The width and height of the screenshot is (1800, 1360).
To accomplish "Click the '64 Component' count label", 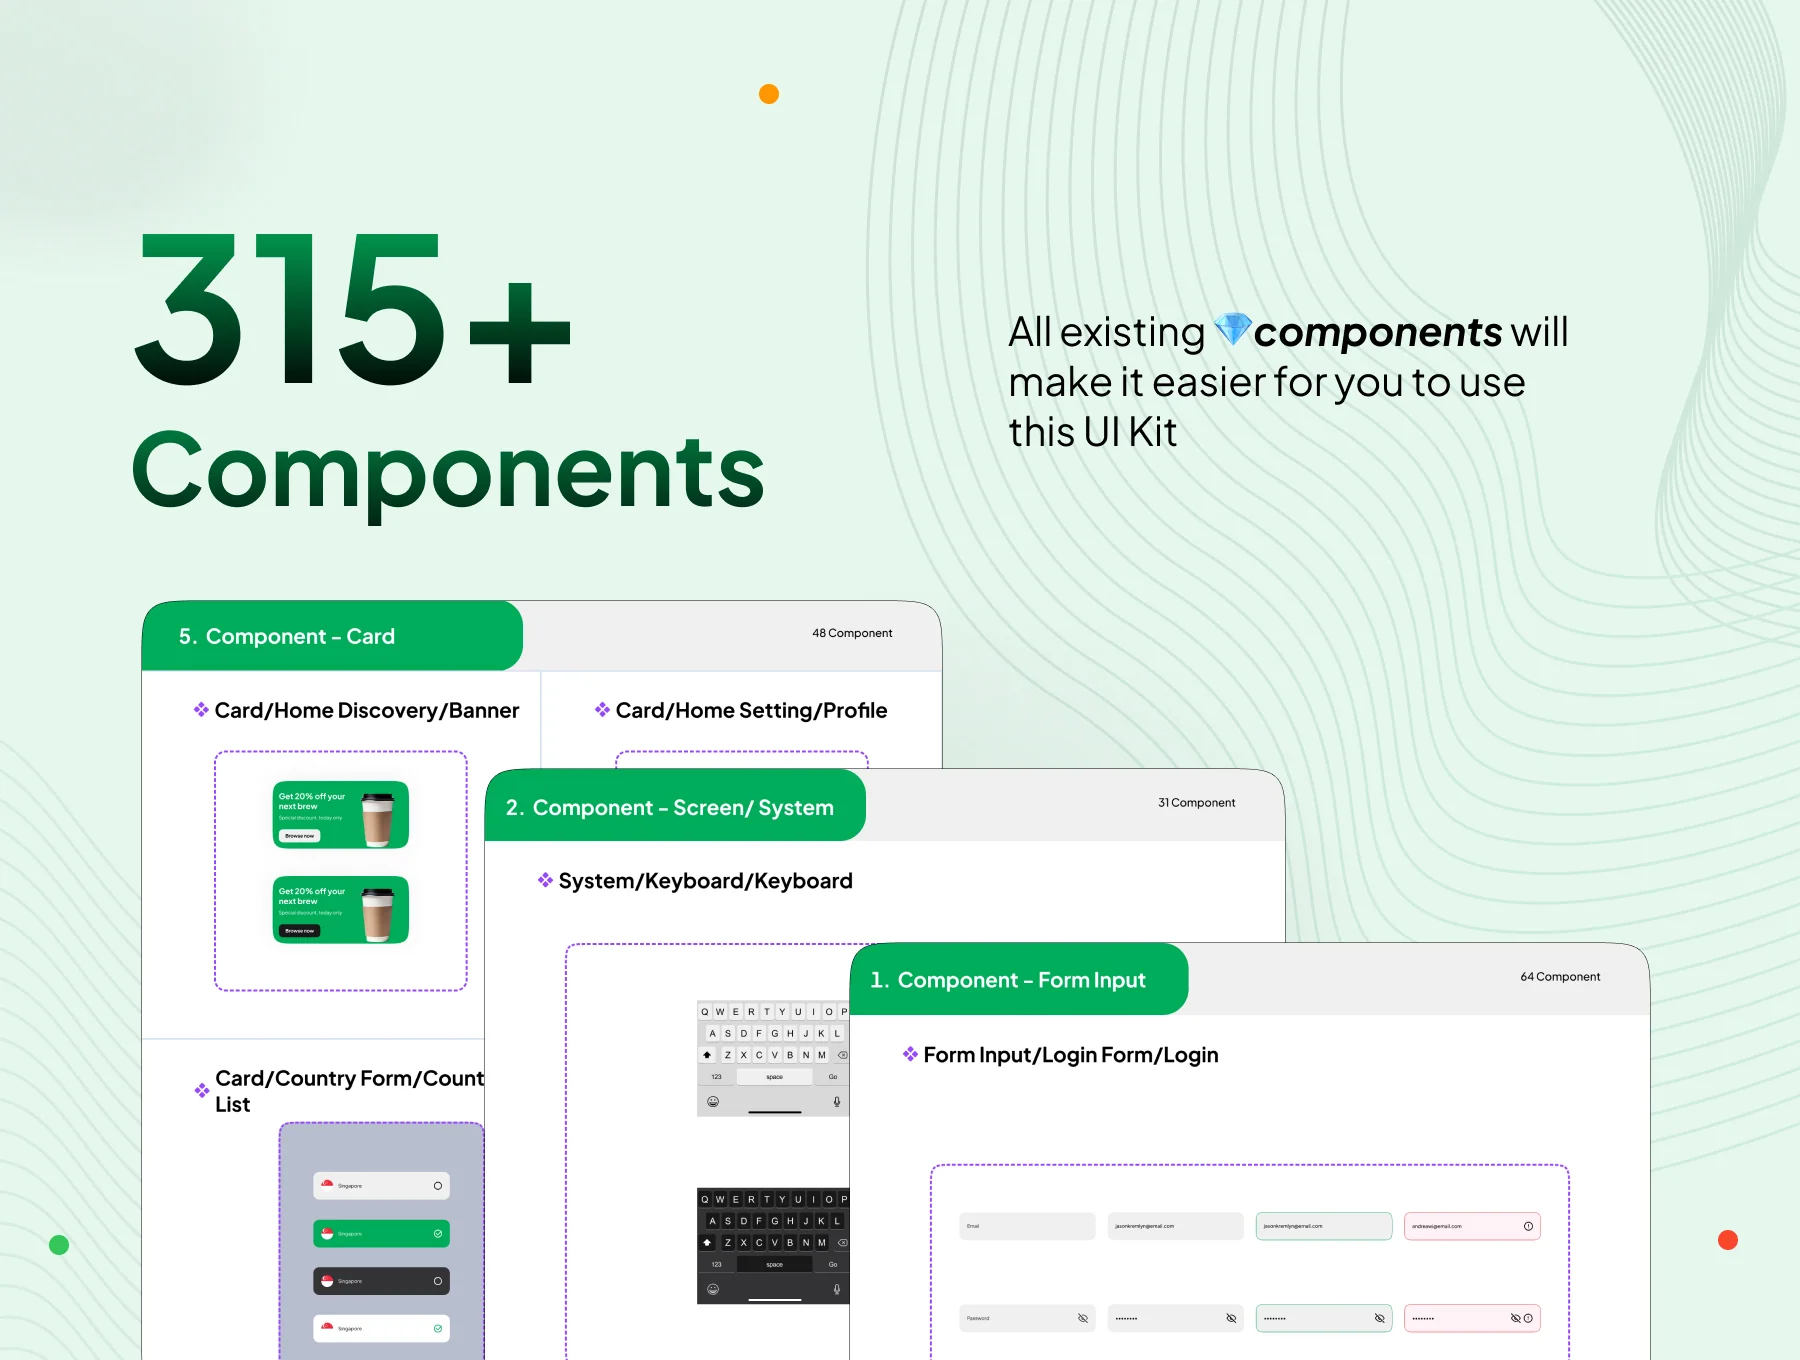I will pos(1560,977).
